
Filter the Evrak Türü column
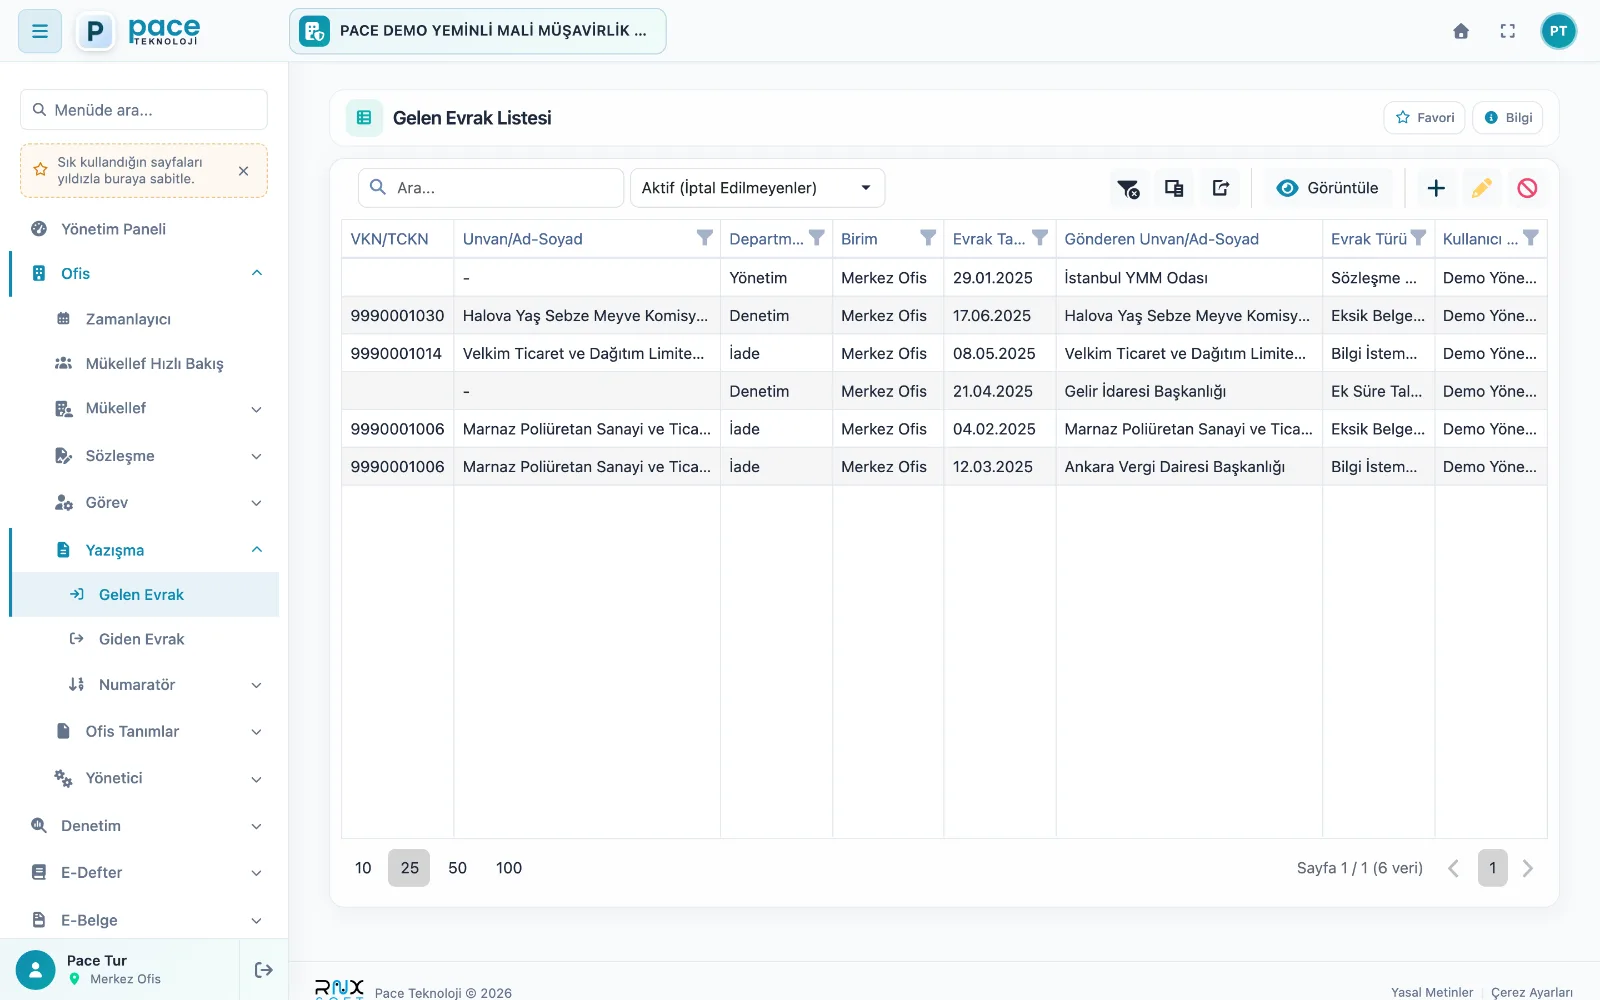(x=1418, y=238)
